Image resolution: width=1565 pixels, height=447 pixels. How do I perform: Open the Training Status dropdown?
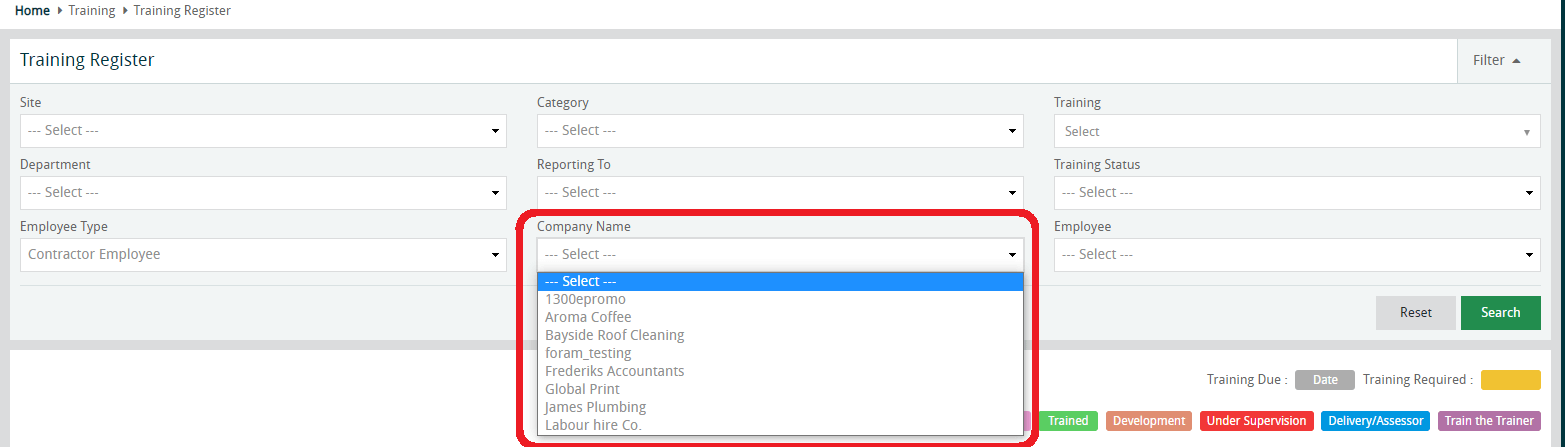coord(1297,193)
